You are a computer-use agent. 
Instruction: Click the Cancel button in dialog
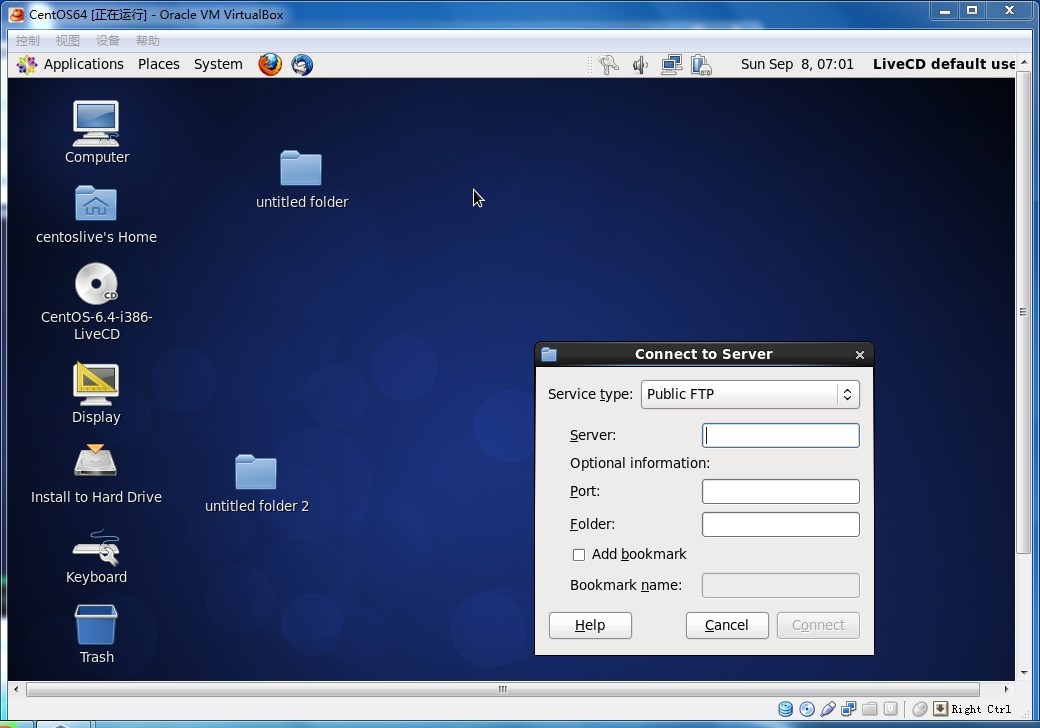pos(727,625)
